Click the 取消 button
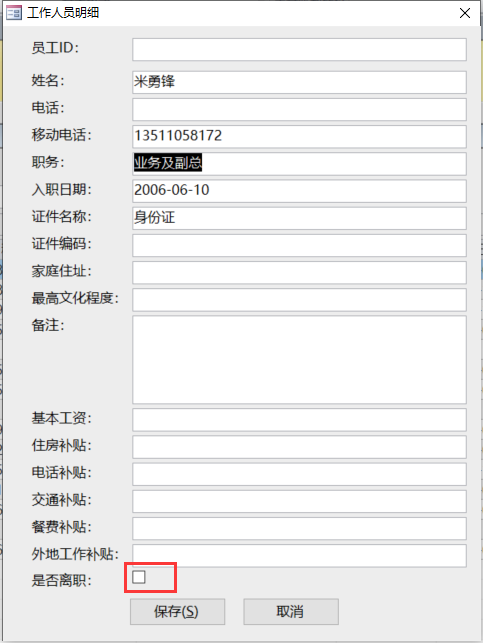 (x=291, y=611)
